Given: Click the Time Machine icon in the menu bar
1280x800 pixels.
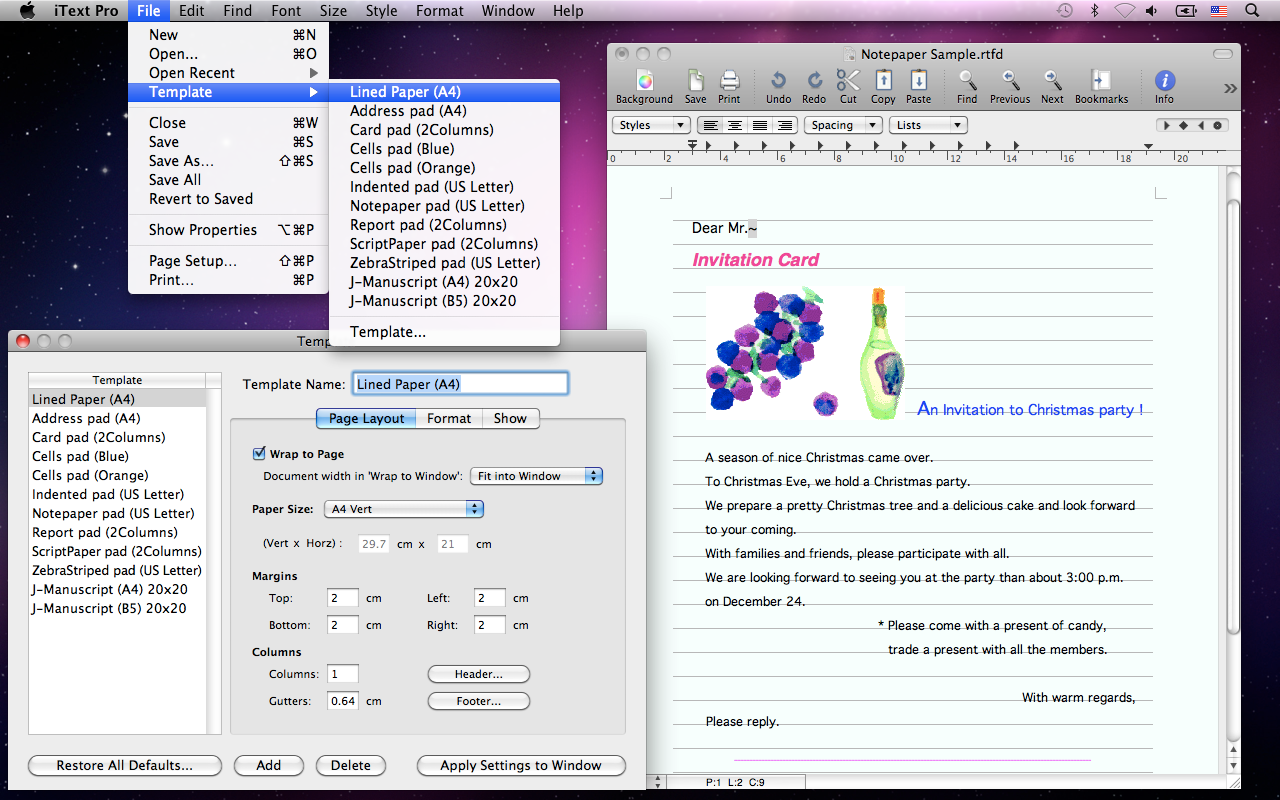Looking at the screenshot, I should point(1065,11).
